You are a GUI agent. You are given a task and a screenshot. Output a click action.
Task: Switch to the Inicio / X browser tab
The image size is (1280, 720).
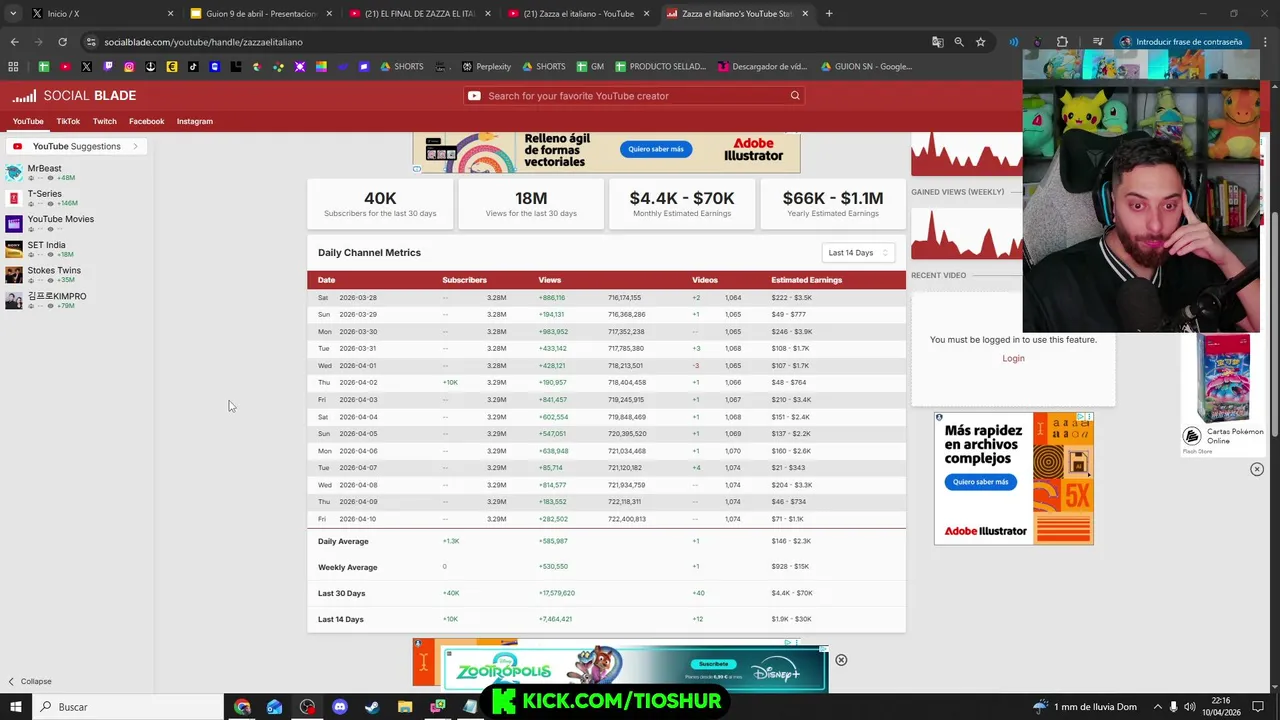coord(101,14)
